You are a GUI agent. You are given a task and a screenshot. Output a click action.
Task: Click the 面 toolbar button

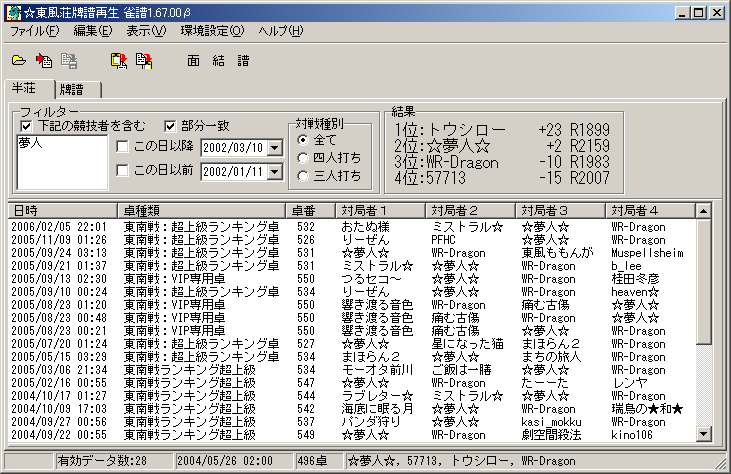pos(194,60)
